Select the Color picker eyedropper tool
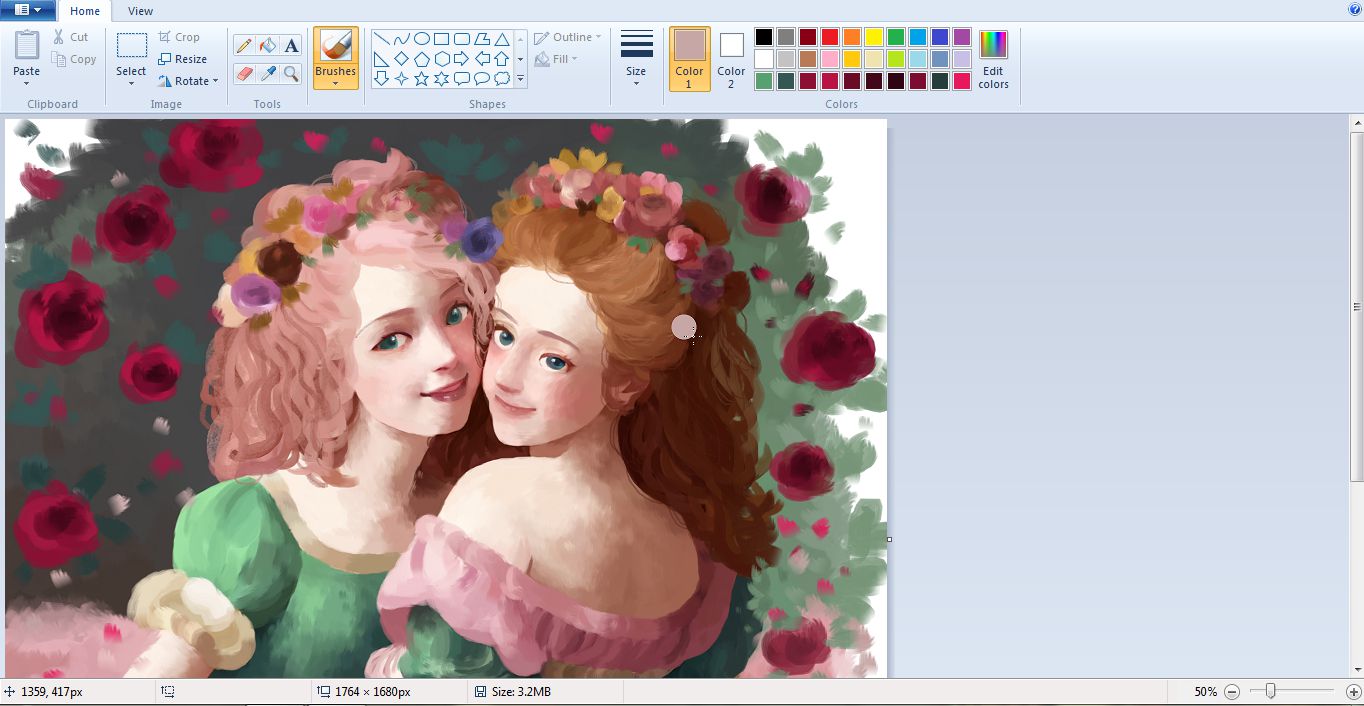The height and width of the screenshot is (706, 1364). pyautogui.click(x=267, y=74)
